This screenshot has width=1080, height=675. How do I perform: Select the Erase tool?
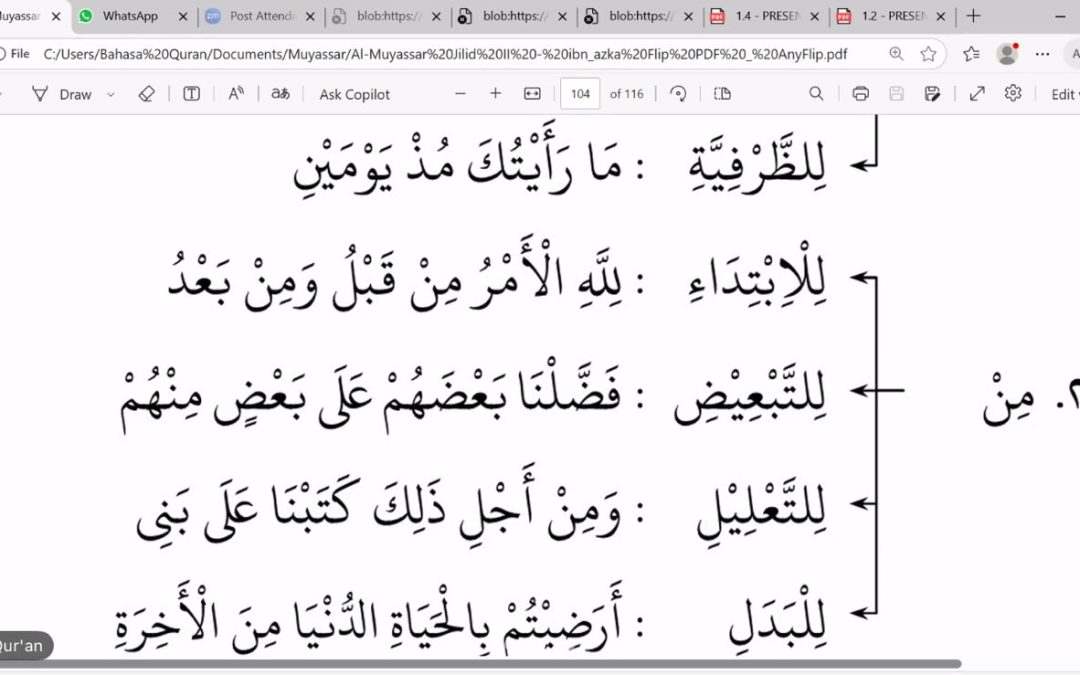point(146,94)
